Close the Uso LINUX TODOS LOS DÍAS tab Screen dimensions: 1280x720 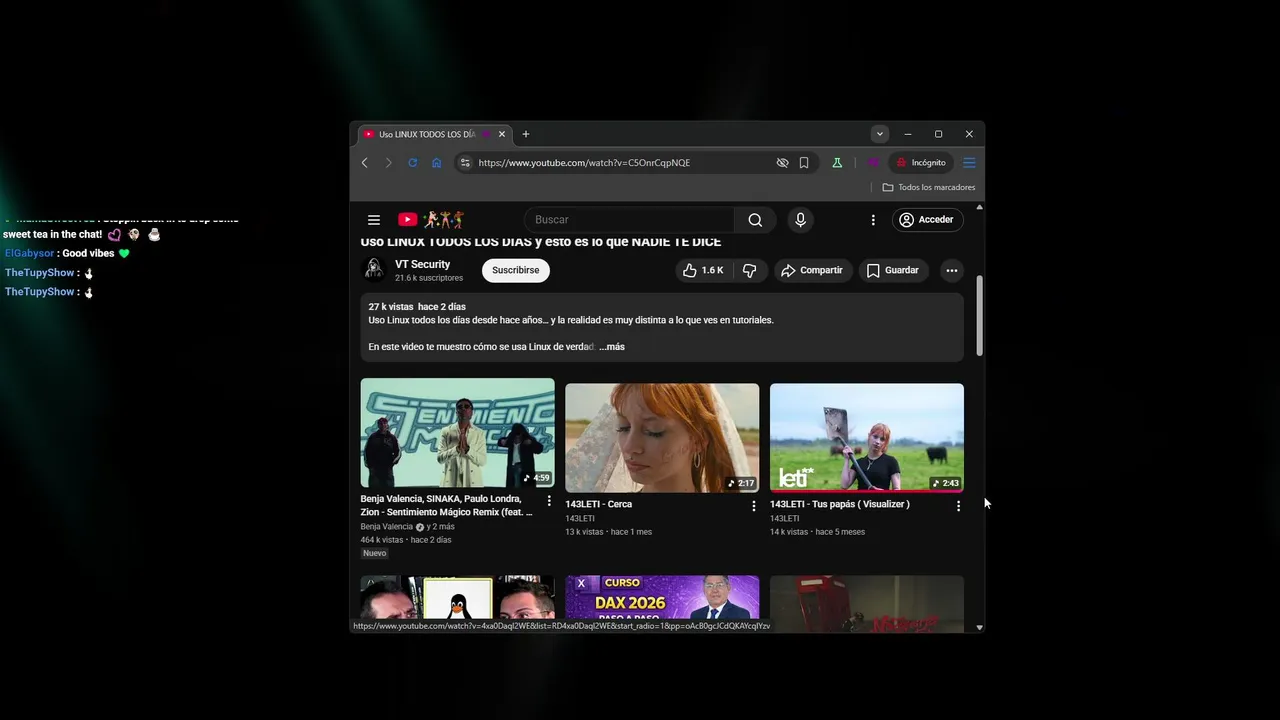(x=502, y=134)
